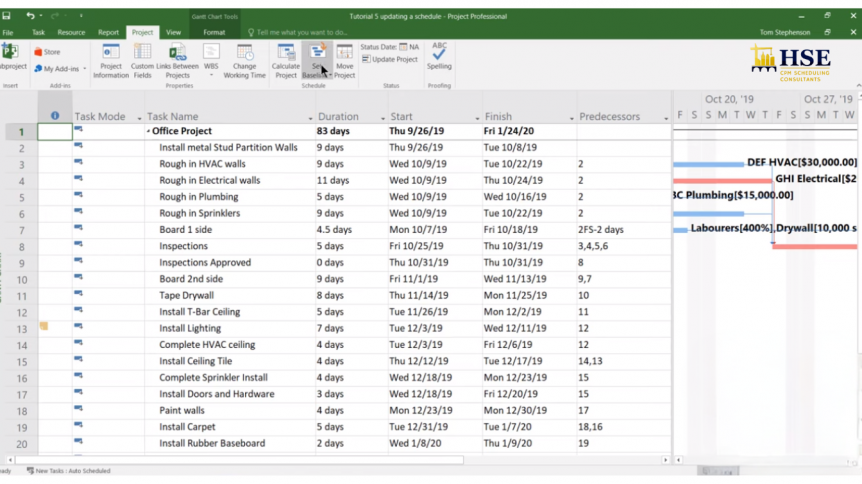Open the Duration column filter dropdown
Viewport: 862px width, 484px height.
383,118
